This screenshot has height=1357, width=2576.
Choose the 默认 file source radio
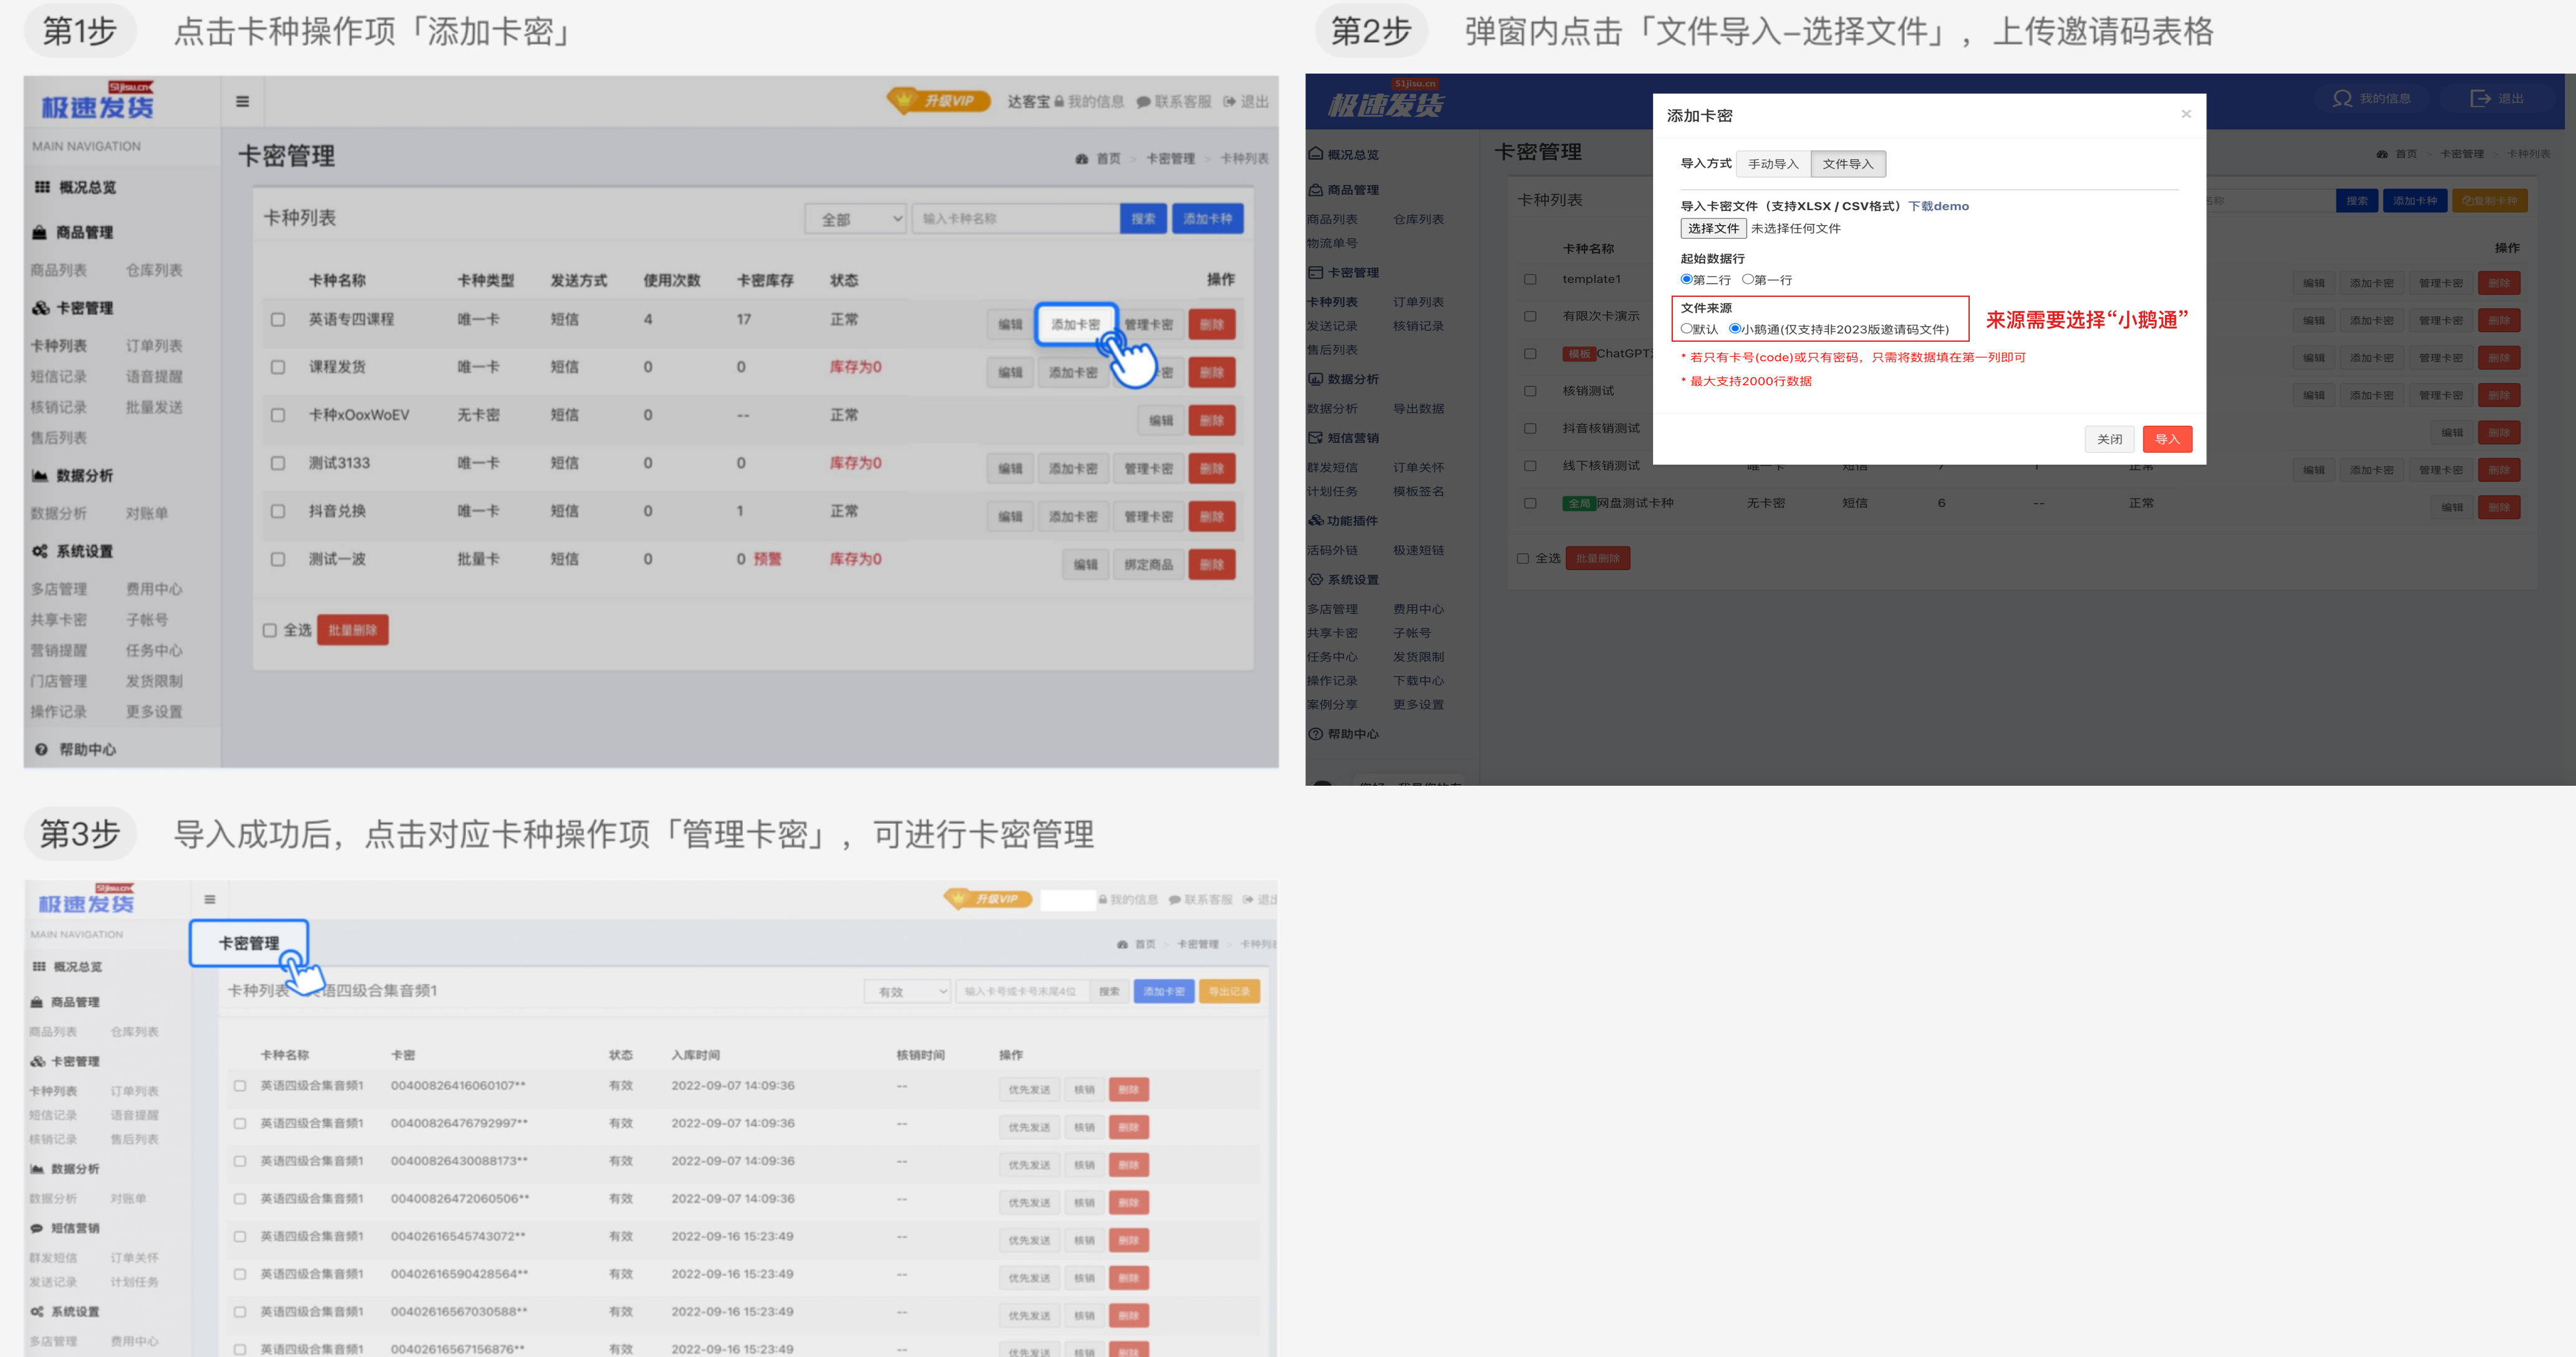[1687, 328]
